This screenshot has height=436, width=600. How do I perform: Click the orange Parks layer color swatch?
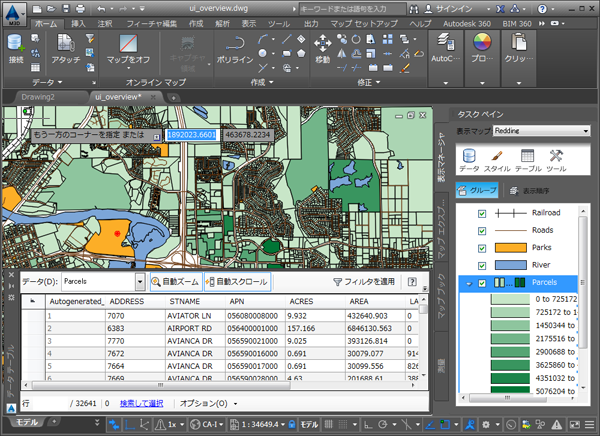click(513, 247)
